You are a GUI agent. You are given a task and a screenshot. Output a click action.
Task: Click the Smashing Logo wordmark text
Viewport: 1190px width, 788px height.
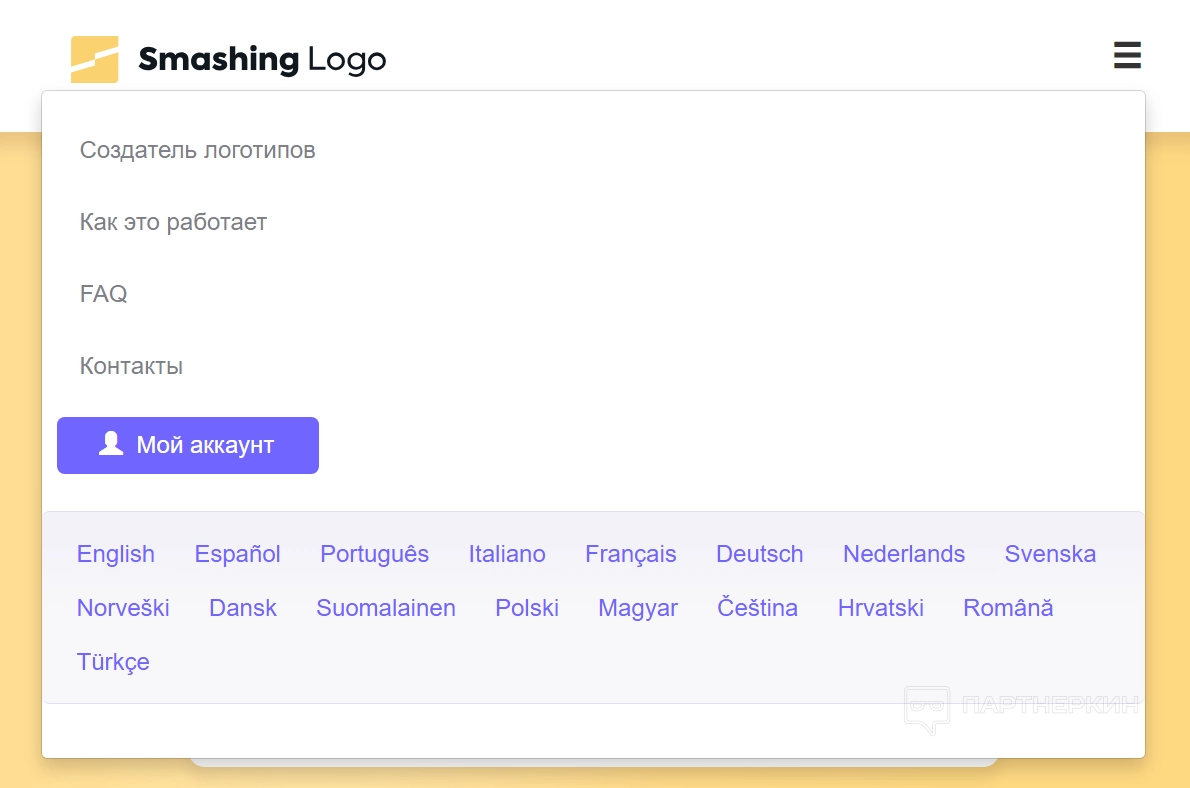coord(262,60)
